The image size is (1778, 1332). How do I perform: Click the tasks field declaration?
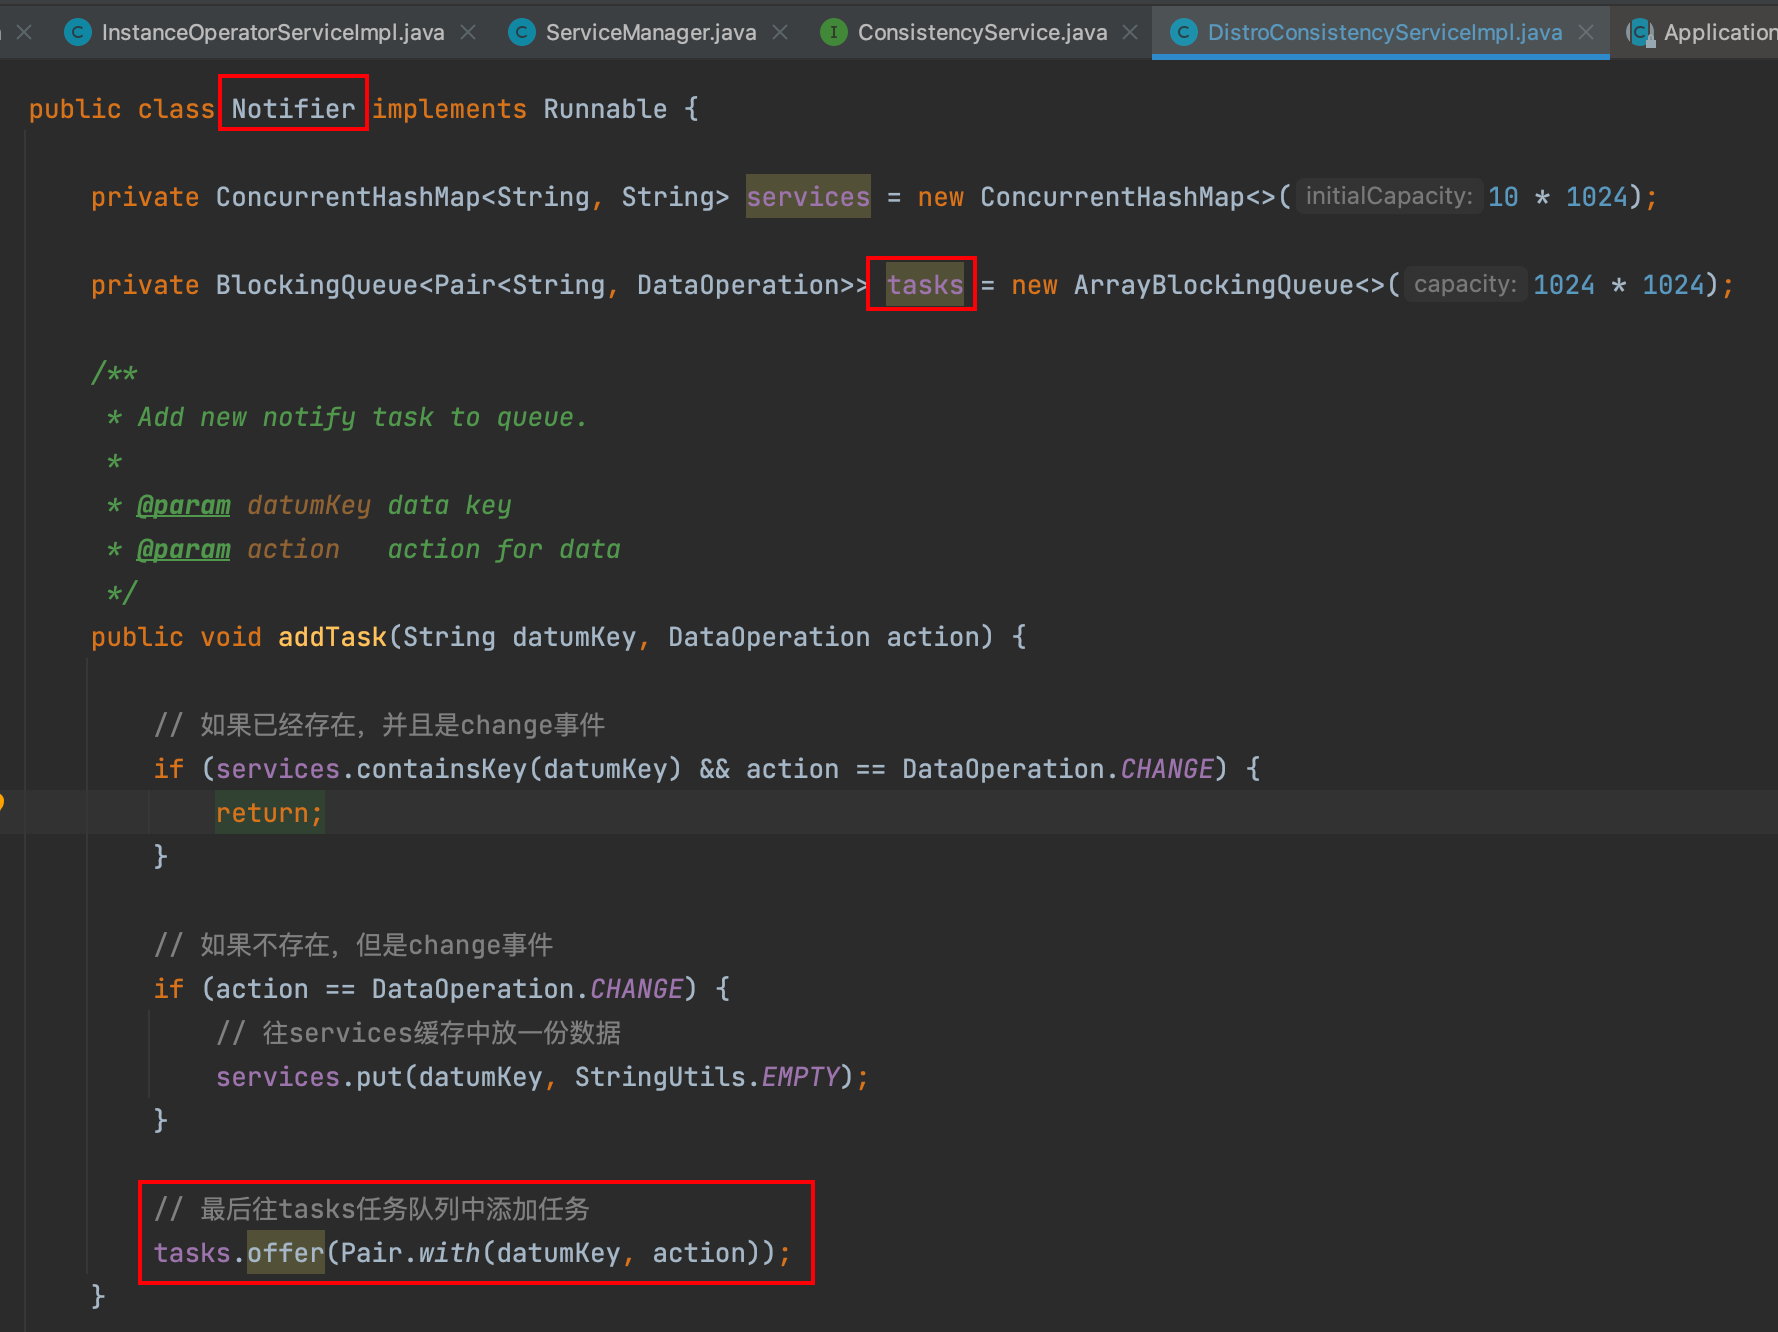tap(925, 285)
